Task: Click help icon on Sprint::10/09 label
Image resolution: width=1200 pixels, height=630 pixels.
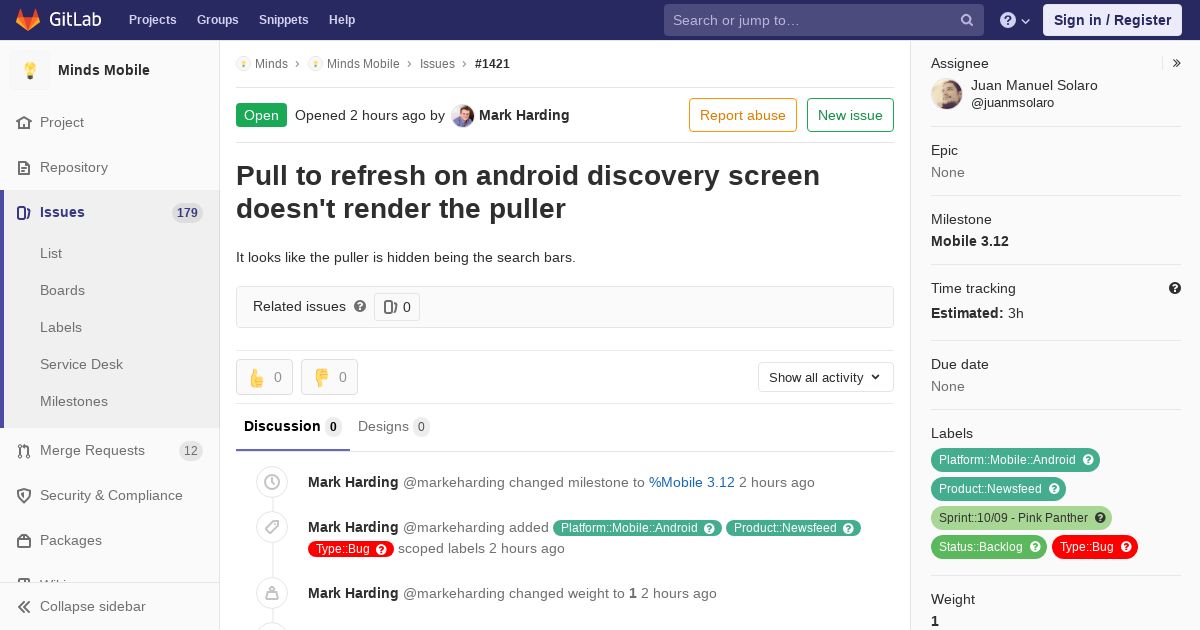Action: coord(1100,518)
